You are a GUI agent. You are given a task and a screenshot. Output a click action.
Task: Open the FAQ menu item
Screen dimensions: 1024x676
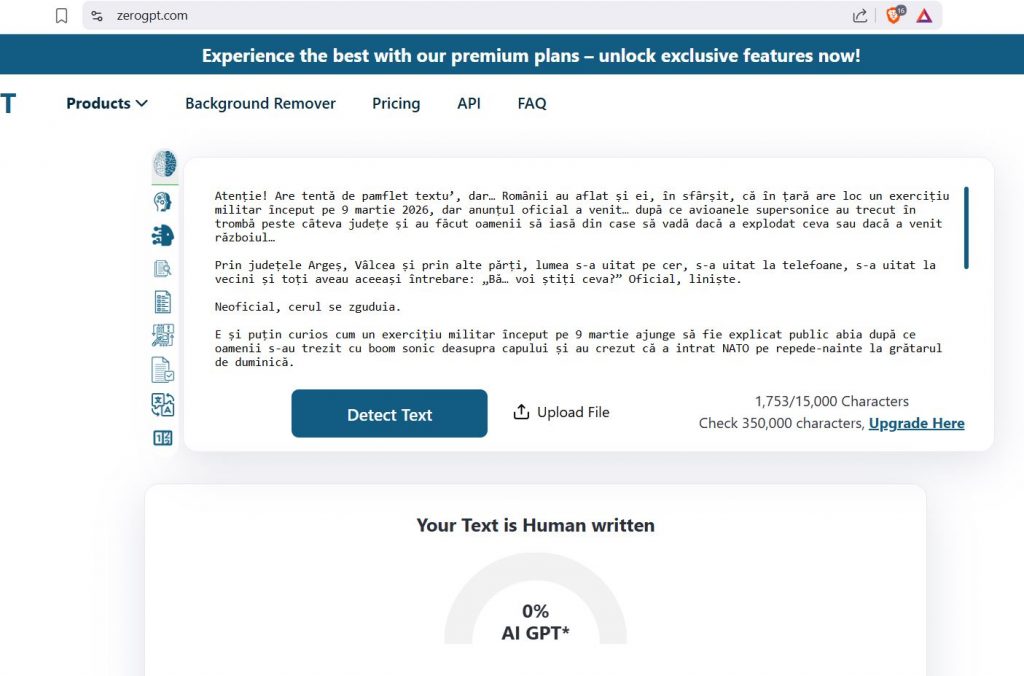[x=532, y=103]
